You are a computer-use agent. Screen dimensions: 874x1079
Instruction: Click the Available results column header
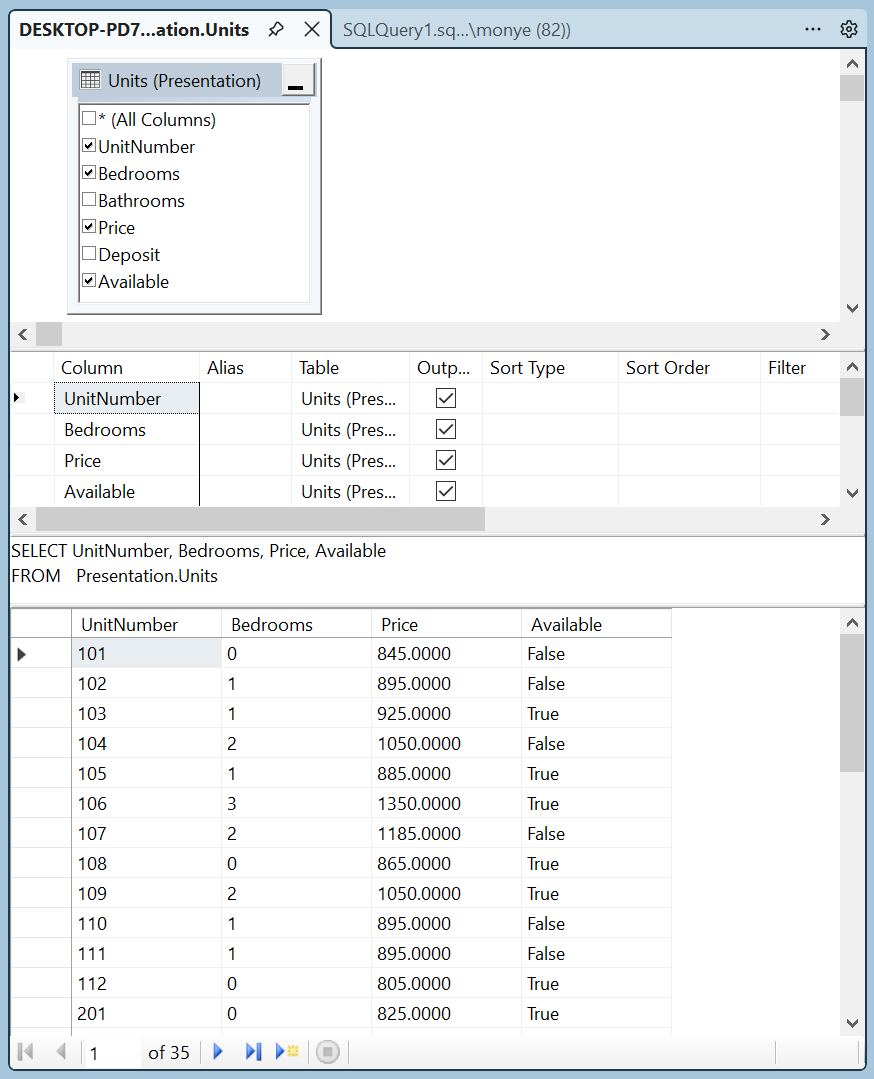[x=597, y=624]
